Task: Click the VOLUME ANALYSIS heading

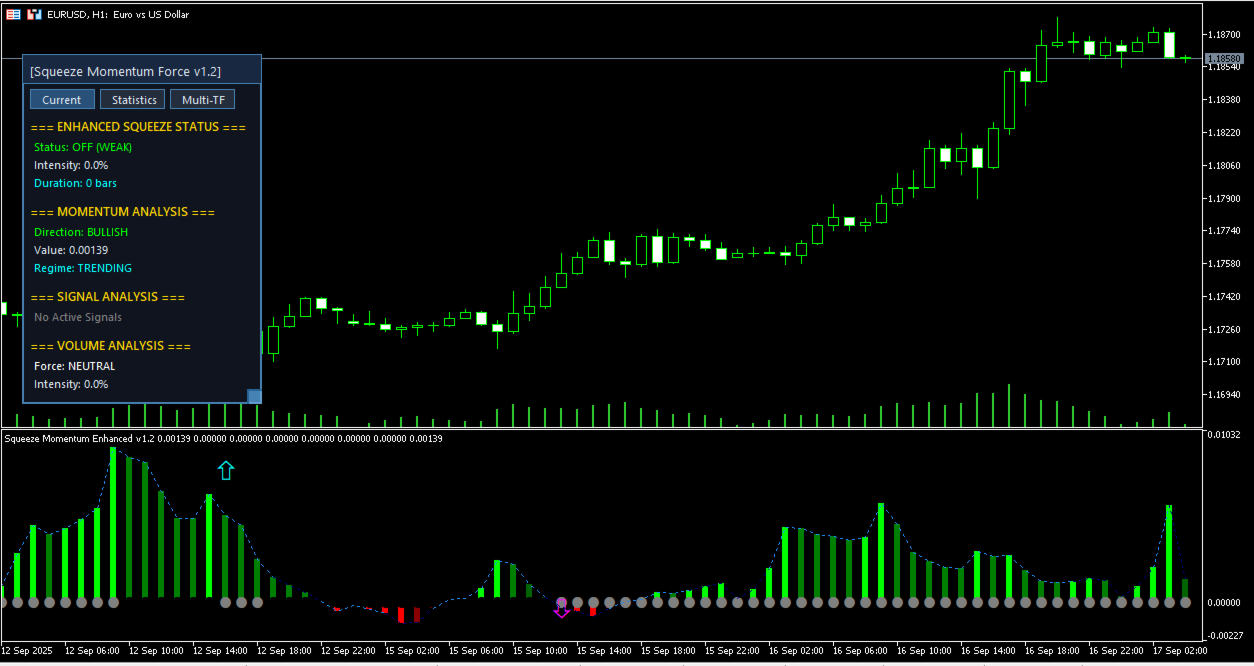Action: 111,346
